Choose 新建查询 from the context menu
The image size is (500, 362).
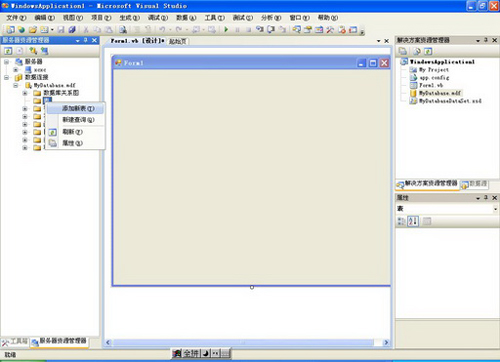(x=75, y=120)
